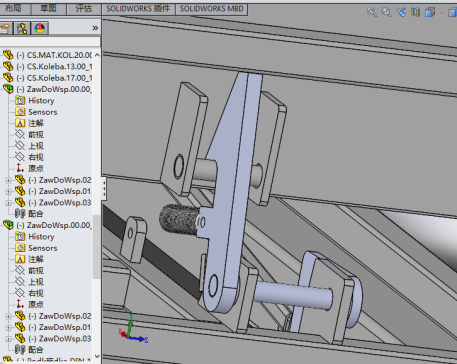Image resolution: width=457 pixels, height=364 pixels.
Task: Click the XYZ coordinate triad in viewport
Action: [132, 329]
